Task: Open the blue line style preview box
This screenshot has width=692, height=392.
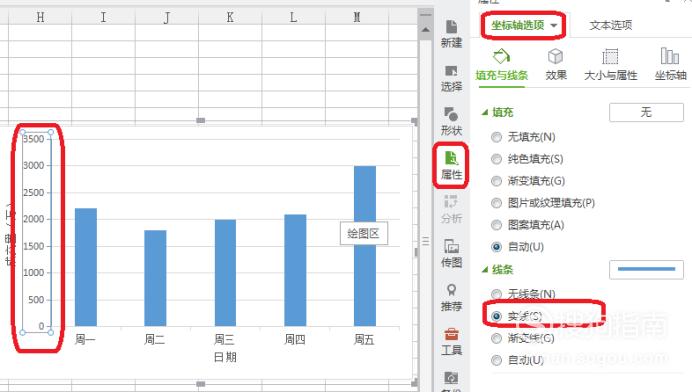Action: pos(646,269)
